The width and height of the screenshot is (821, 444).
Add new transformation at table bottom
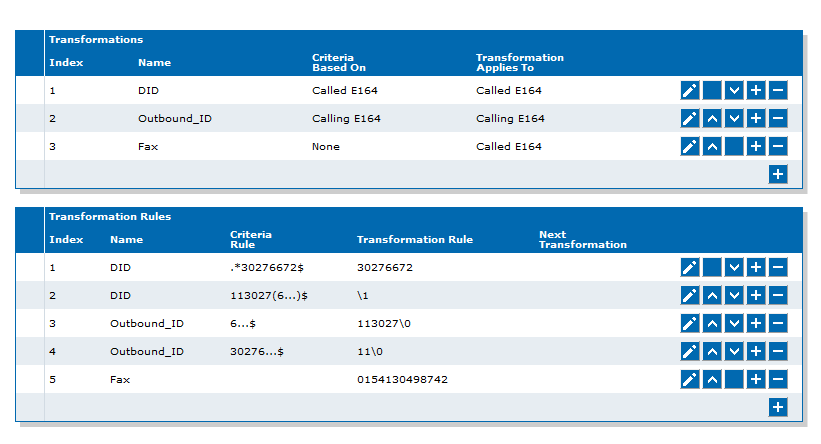778,174
